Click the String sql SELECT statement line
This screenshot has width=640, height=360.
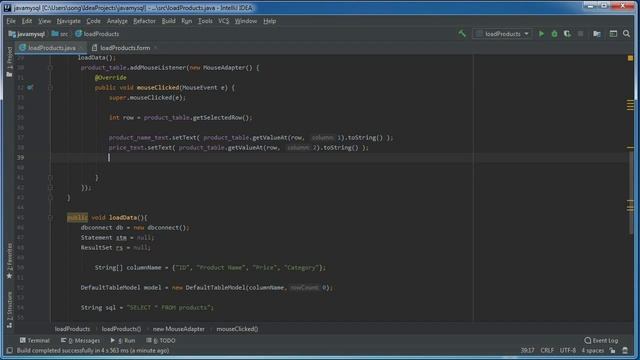pyautogui.click(x=147, y=308)
